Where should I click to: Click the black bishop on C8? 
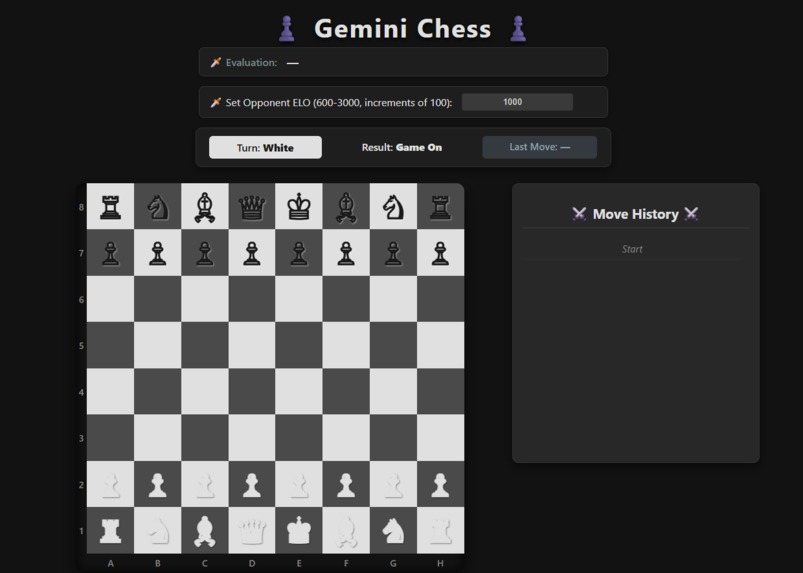pyautogui.click(x=205, y=207)
